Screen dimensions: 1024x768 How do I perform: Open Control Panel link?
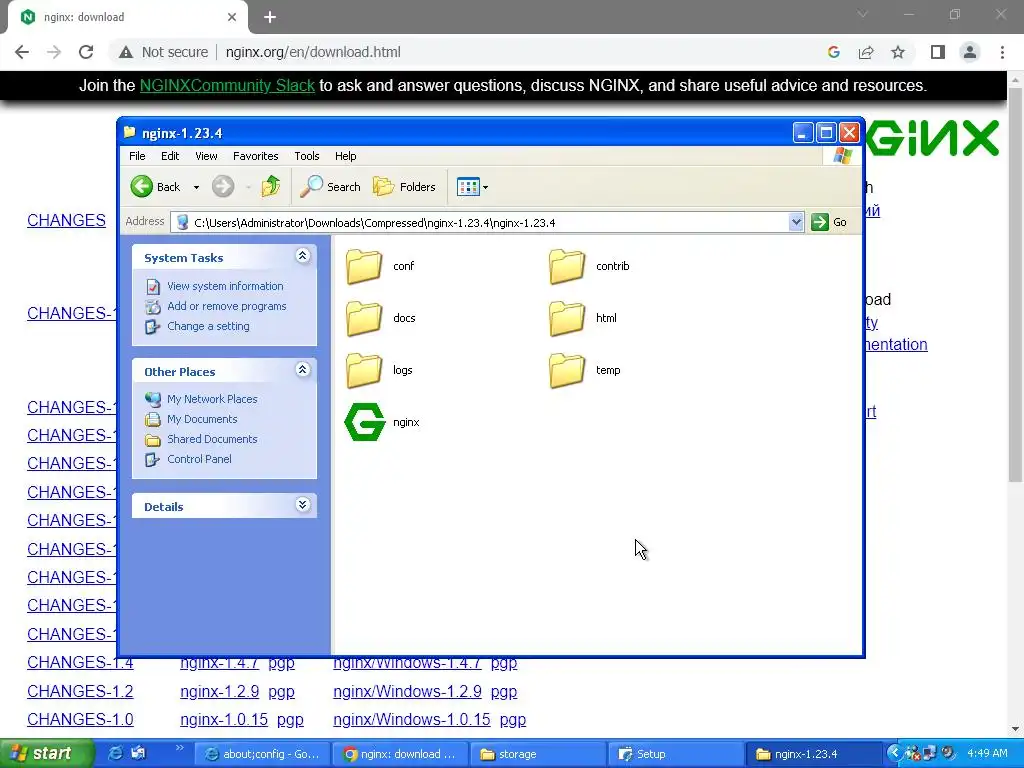click(199, 459)
